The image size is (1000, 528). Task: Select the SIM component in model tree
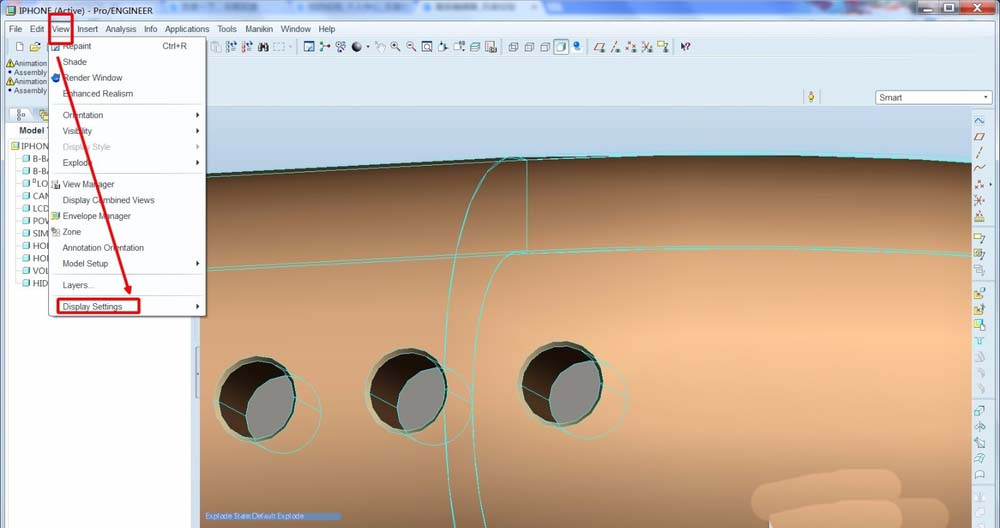(x=36, y=233)
